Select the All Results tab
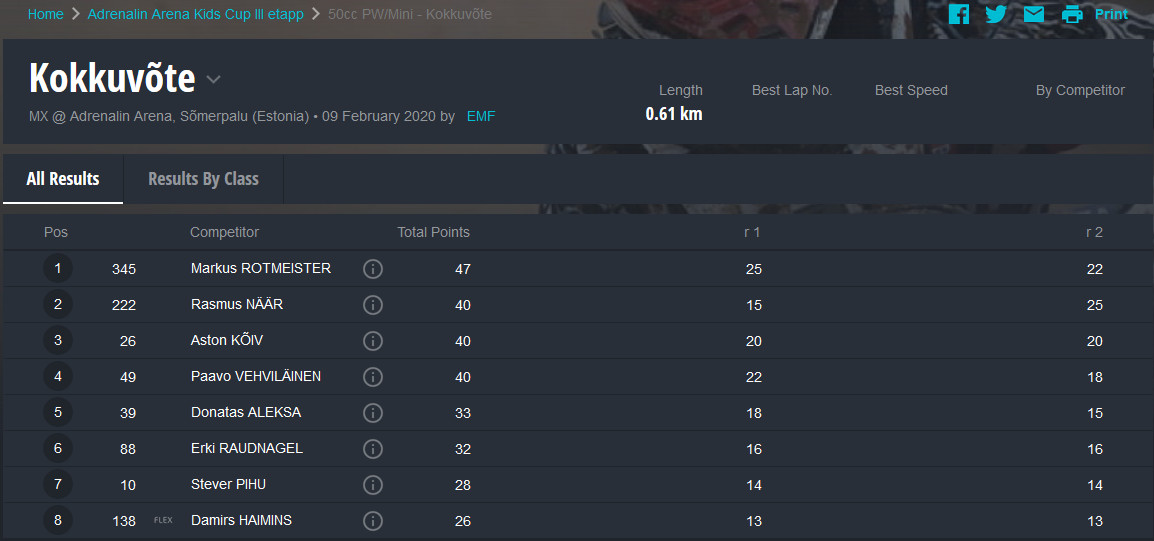 pos(63,179)
